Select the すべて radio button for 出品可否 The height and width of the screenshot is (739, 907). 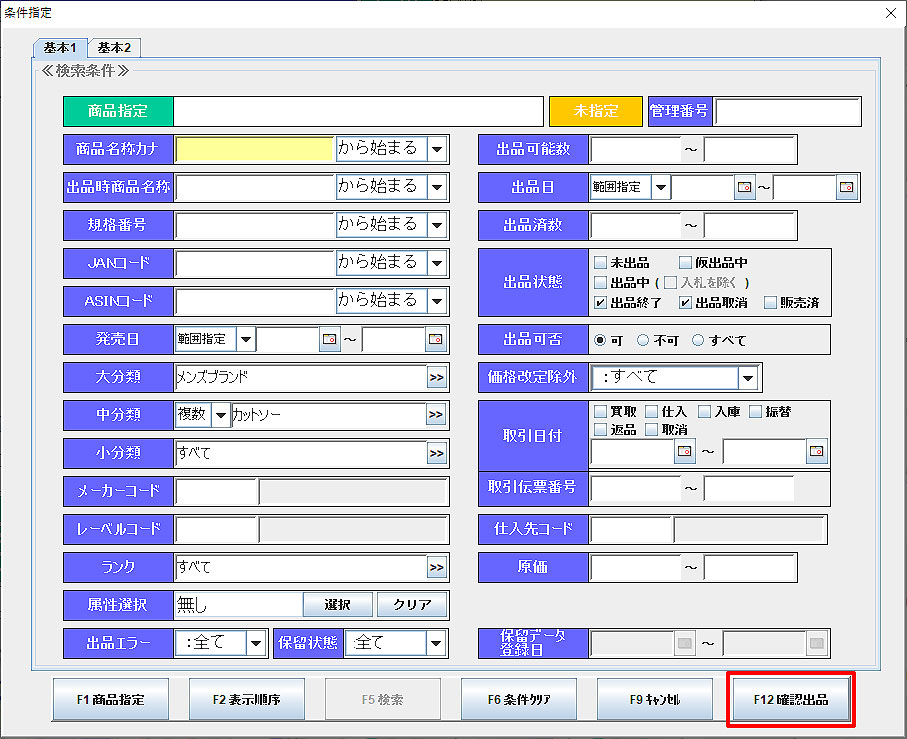[x=698, y=340]
